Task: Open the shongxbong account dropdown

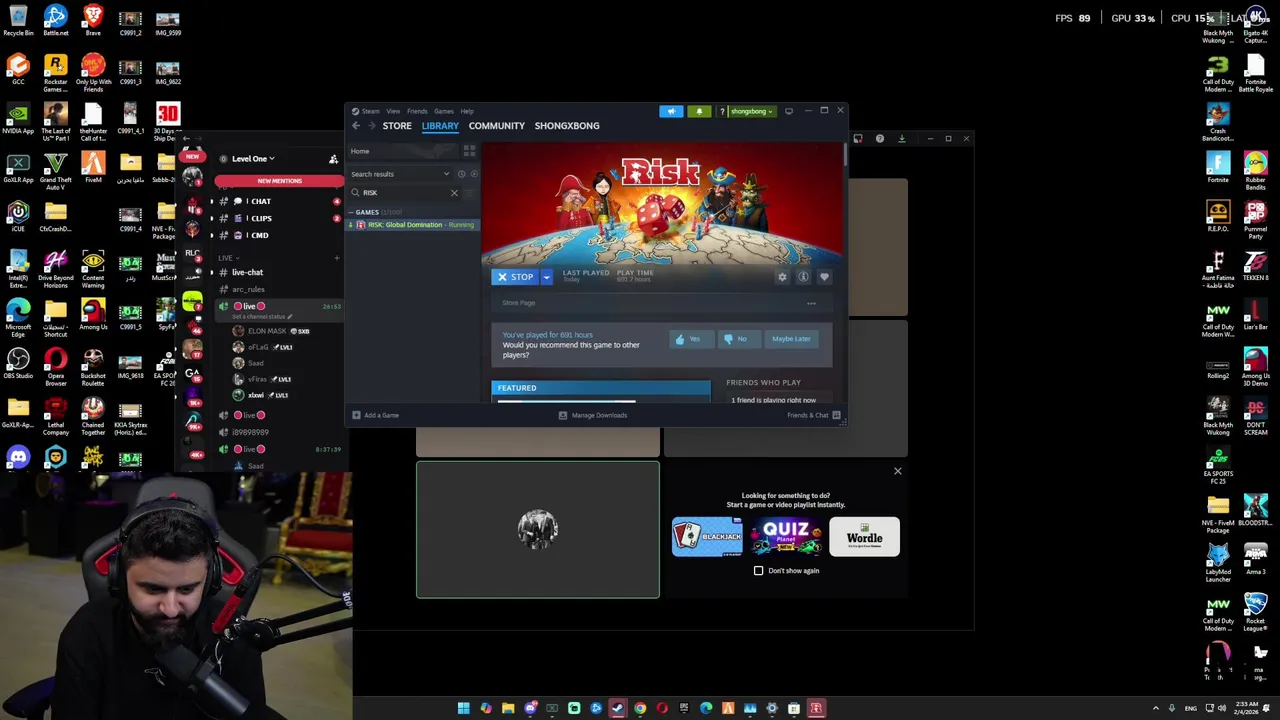Action: click(752, 111)
